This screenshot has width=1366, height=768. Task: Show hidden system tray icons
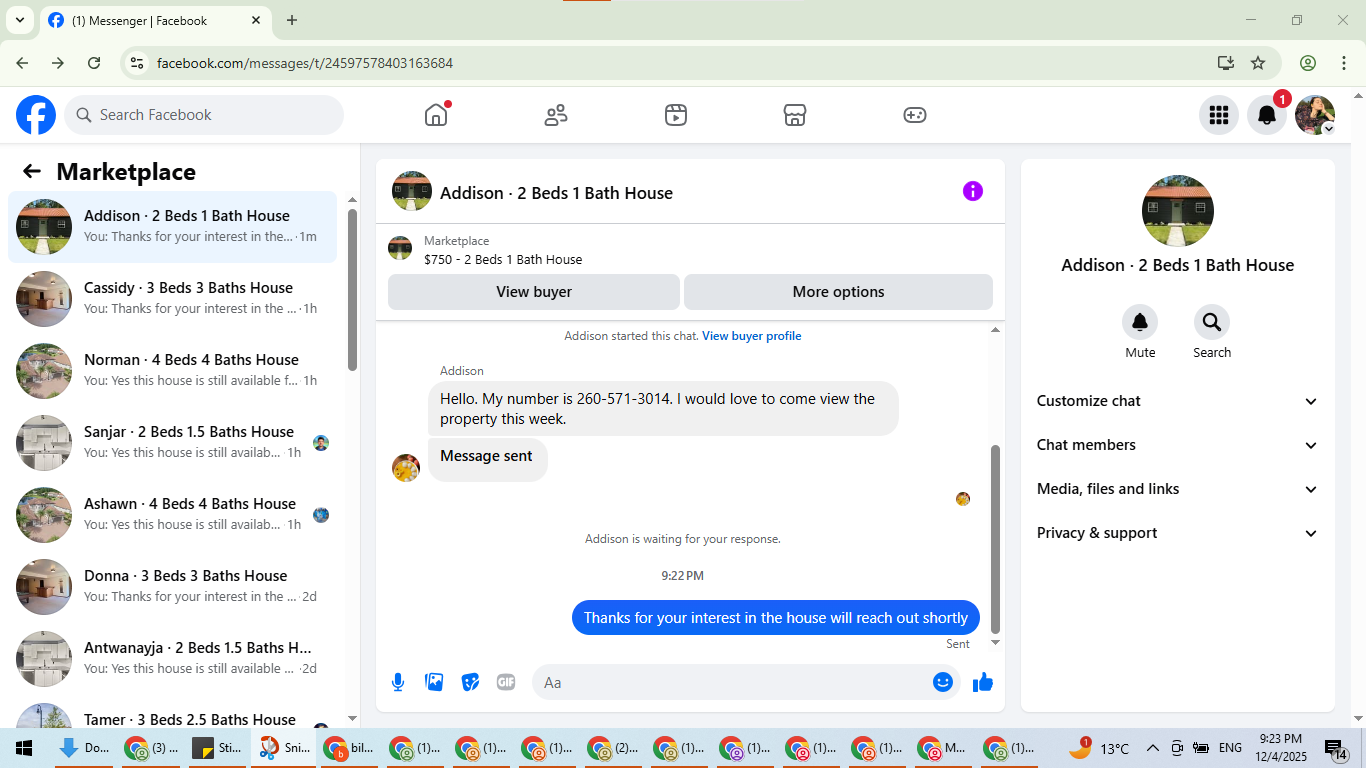[1152, 748]
